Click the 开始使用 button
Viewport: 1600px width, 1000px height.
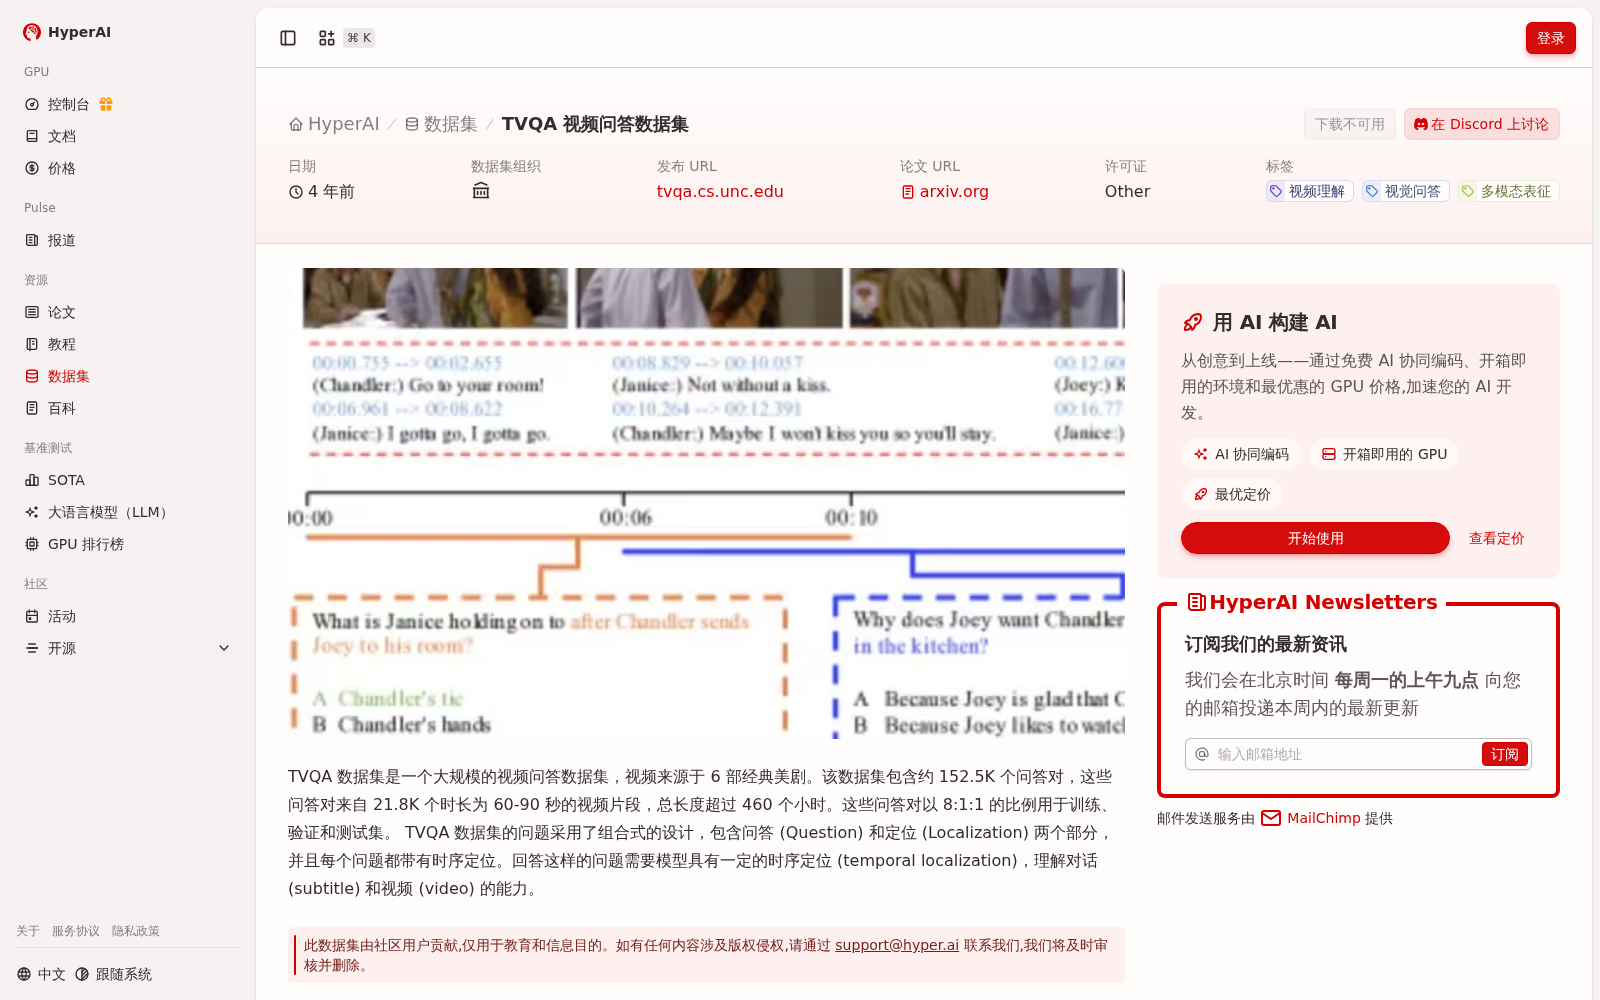tap(1315, 538)
